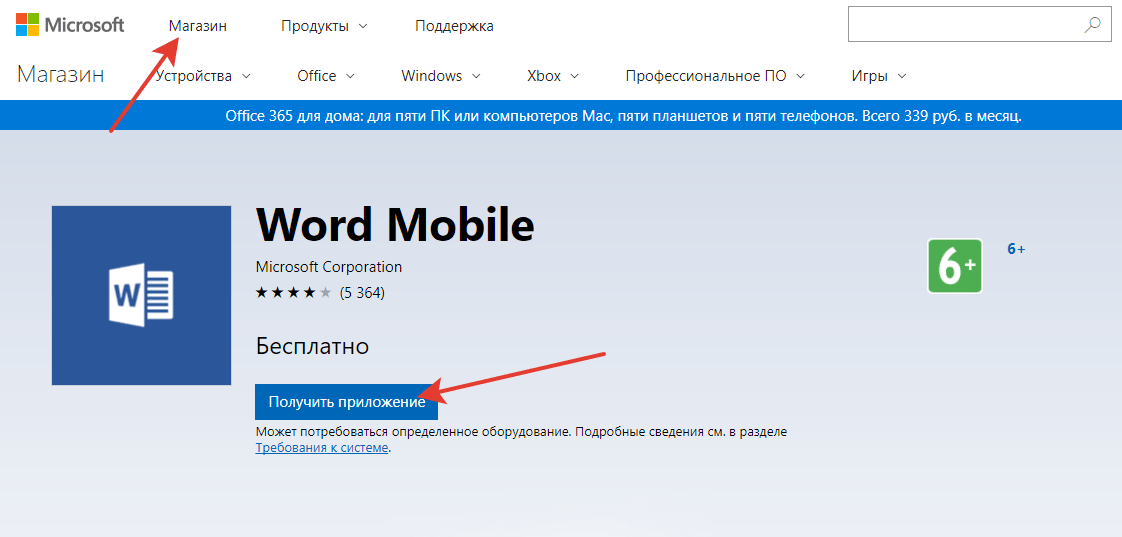Expand the Игры store menu

coord(879,76)
